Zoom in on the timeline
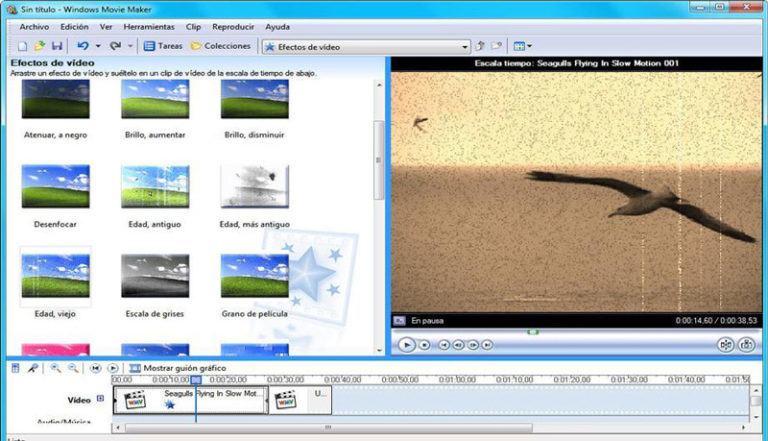Image resolution: width=768 pixels, height=441 pixels. (x=56, y=368)
